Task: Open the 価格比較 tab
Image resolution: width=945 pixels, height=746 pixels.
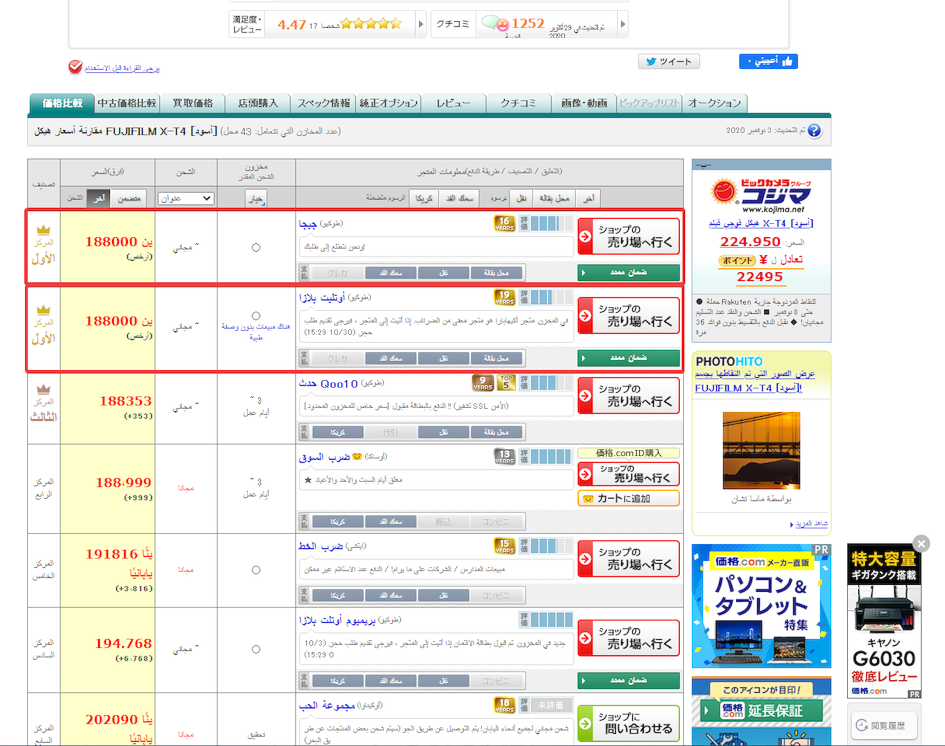Action: point(62,103)
